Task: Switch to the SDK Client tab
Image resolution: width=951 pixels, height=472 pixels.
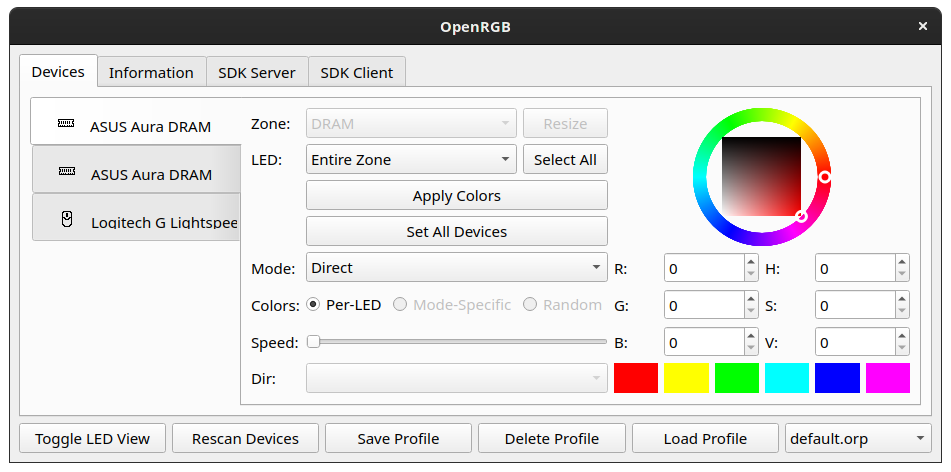Action: coord(357,73)
